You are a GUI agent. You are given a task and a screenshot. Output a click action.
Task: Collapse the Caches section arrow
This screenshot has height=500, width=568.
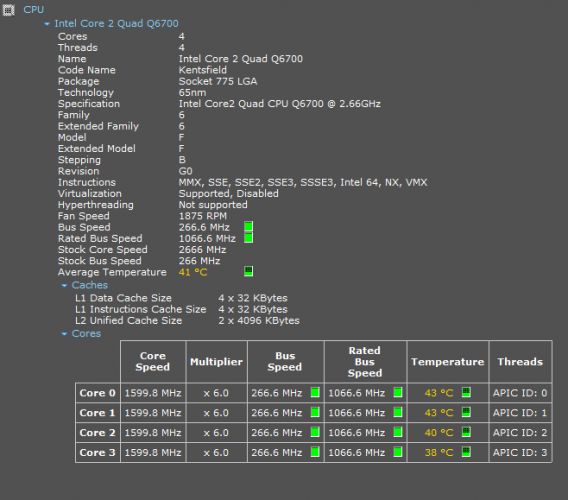click(64, 286)
